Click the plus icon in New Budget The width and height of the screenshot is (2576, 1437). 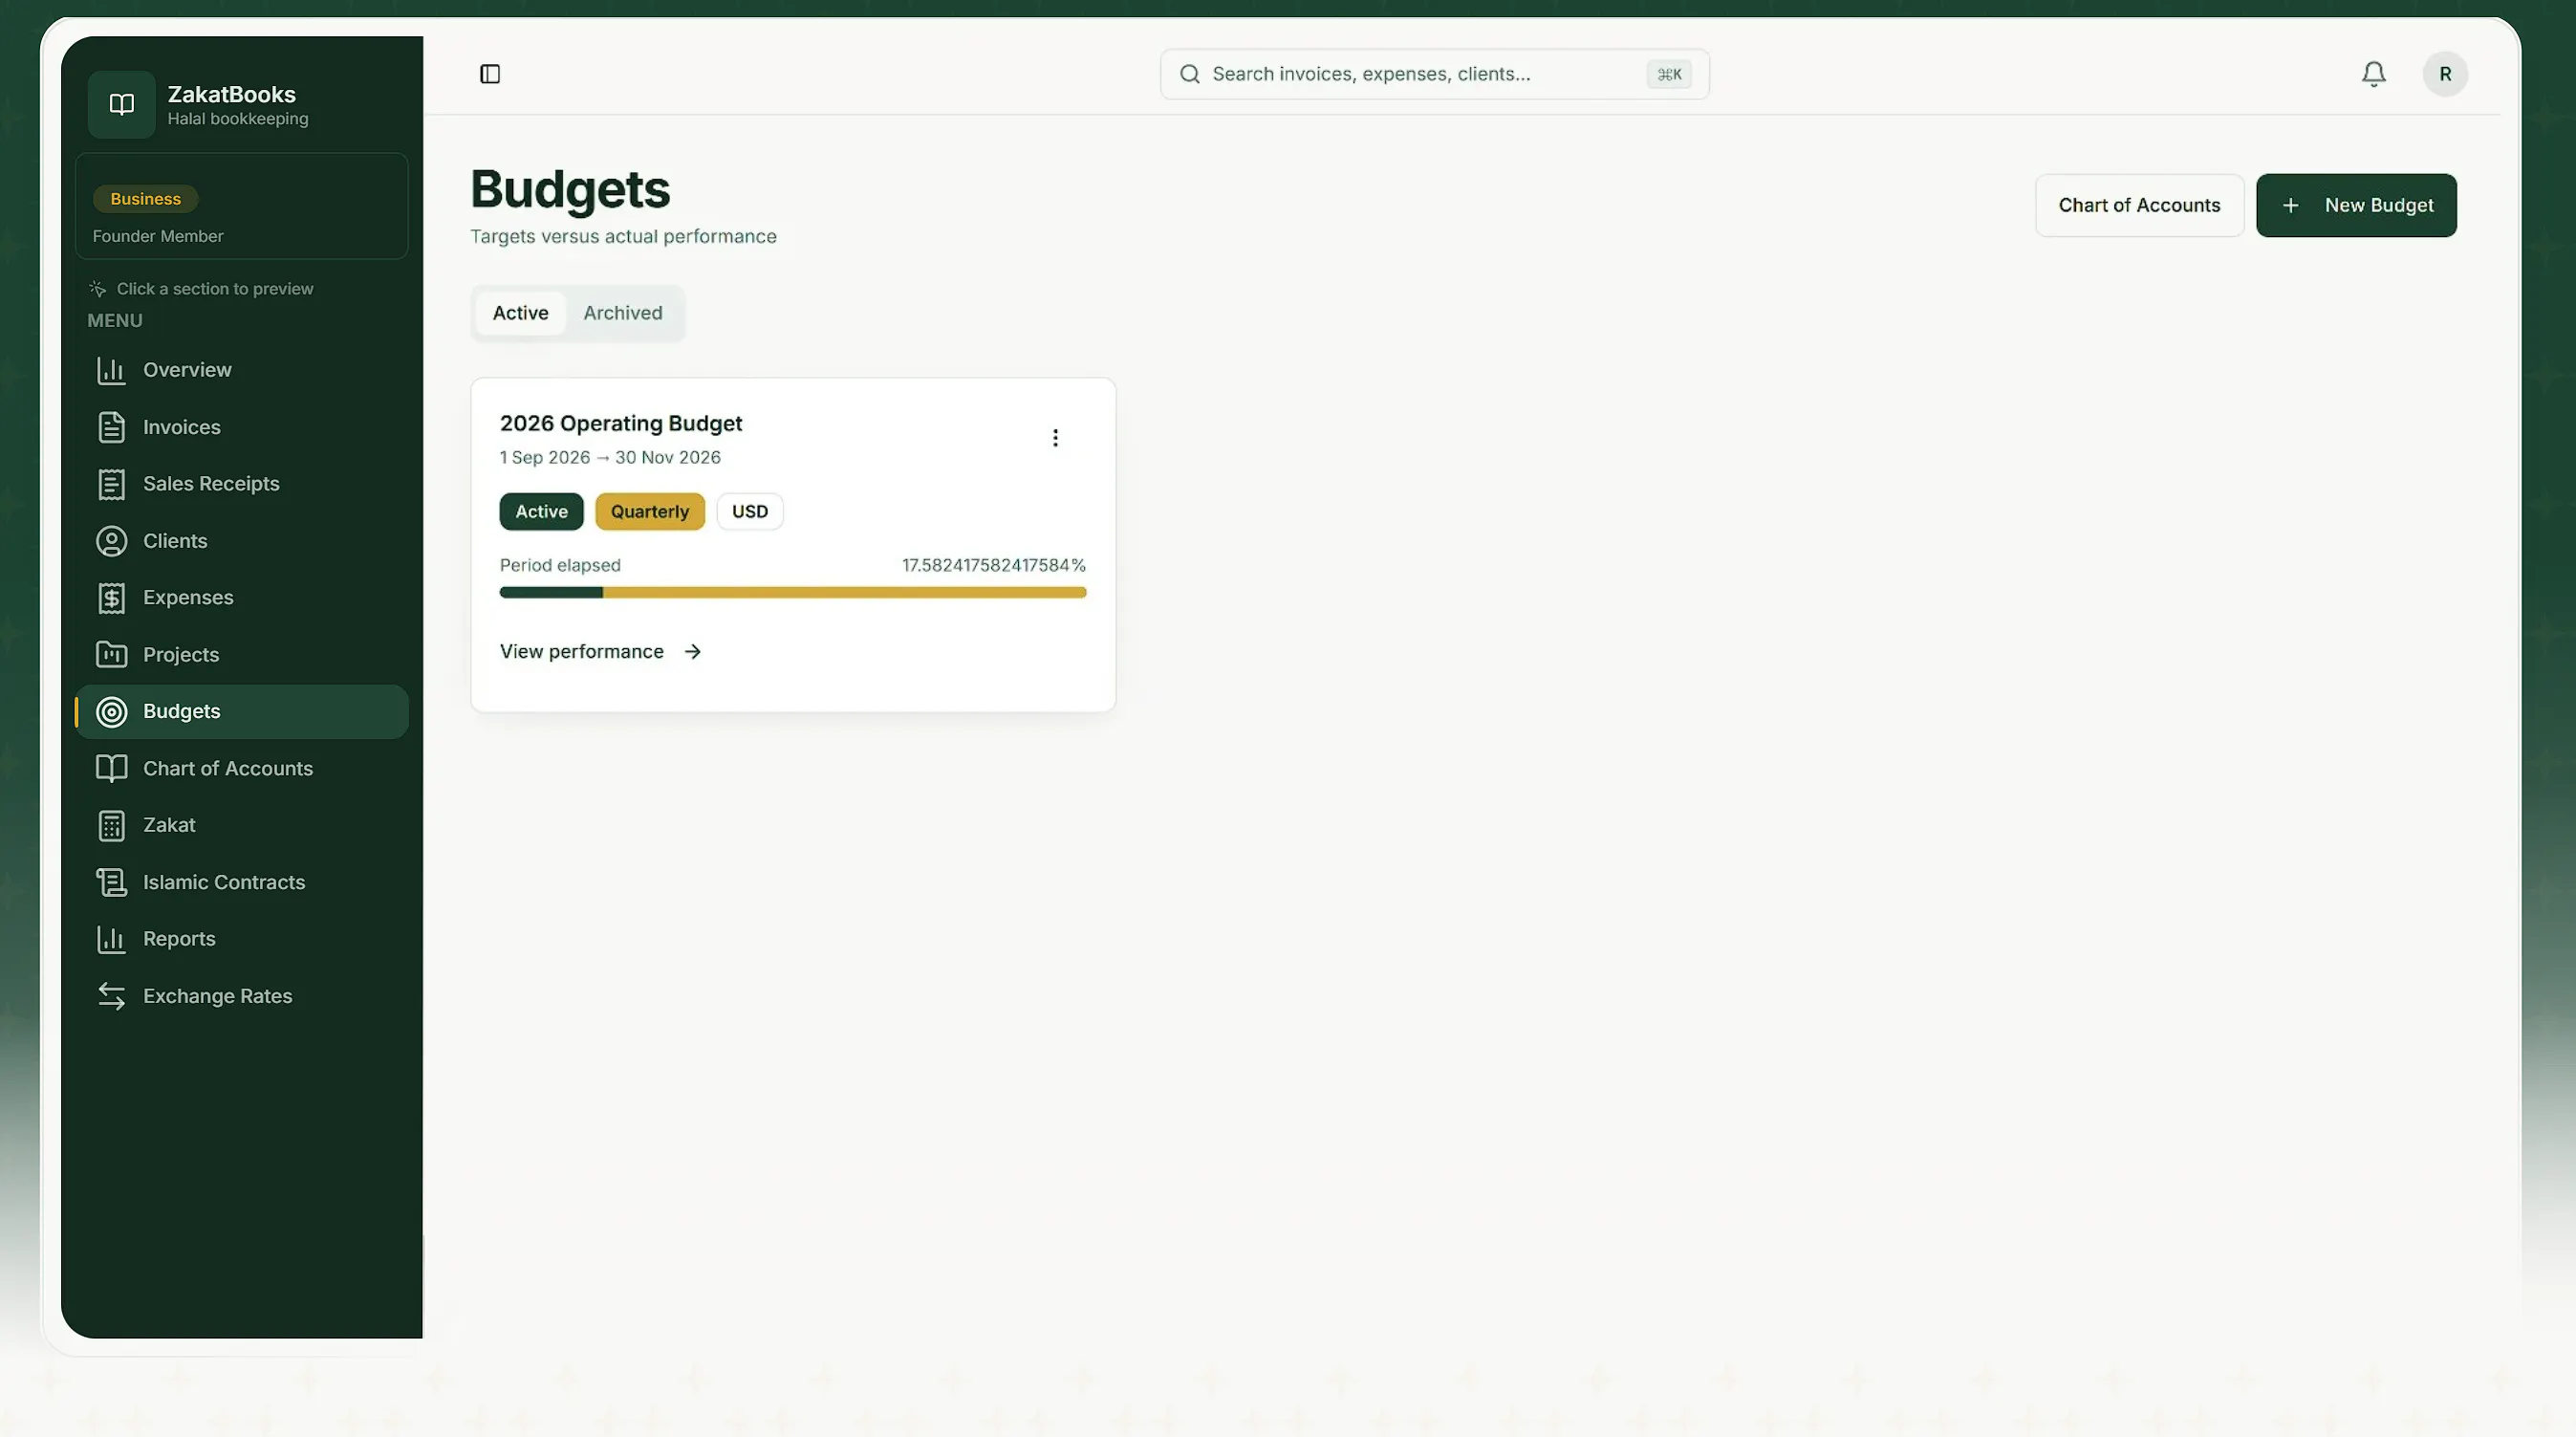(x=2291, y=205)
